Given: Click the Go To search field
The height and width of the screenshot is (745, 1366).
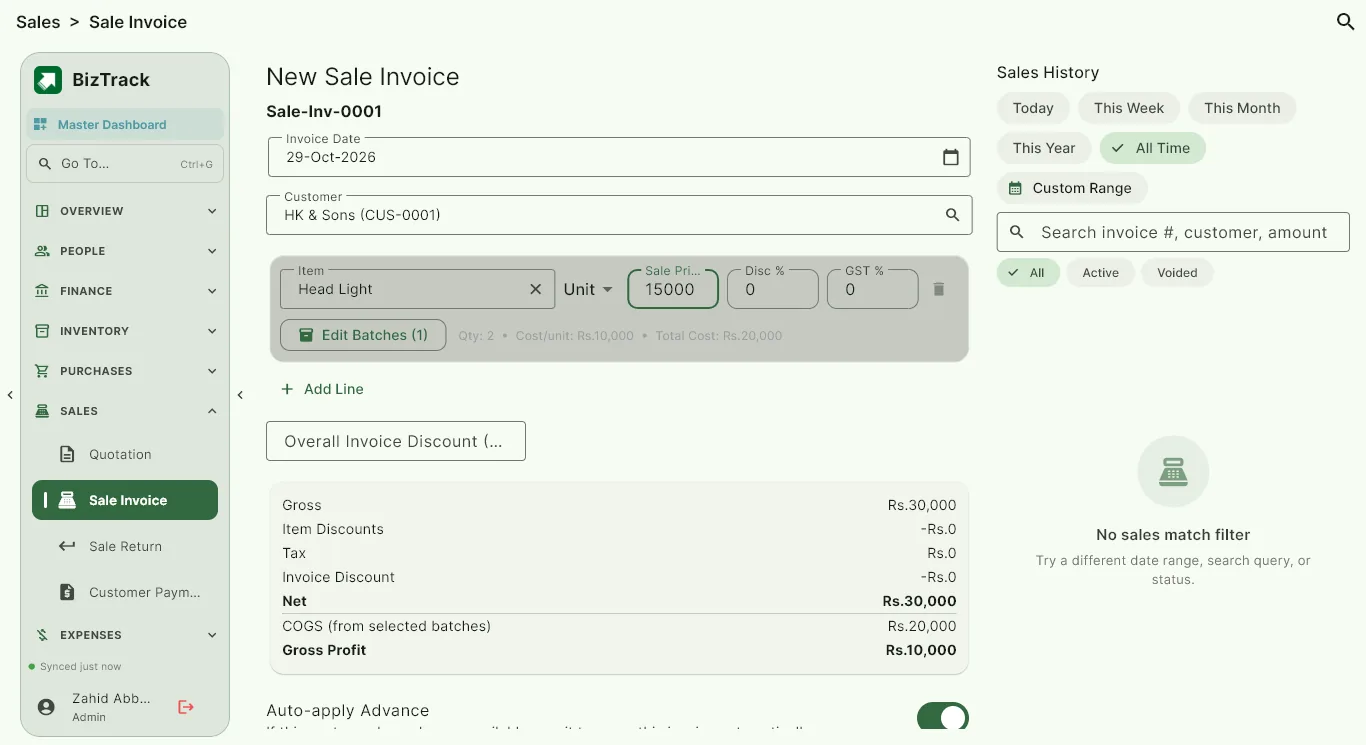Looking at the screenshot, I should pos(125,164).
